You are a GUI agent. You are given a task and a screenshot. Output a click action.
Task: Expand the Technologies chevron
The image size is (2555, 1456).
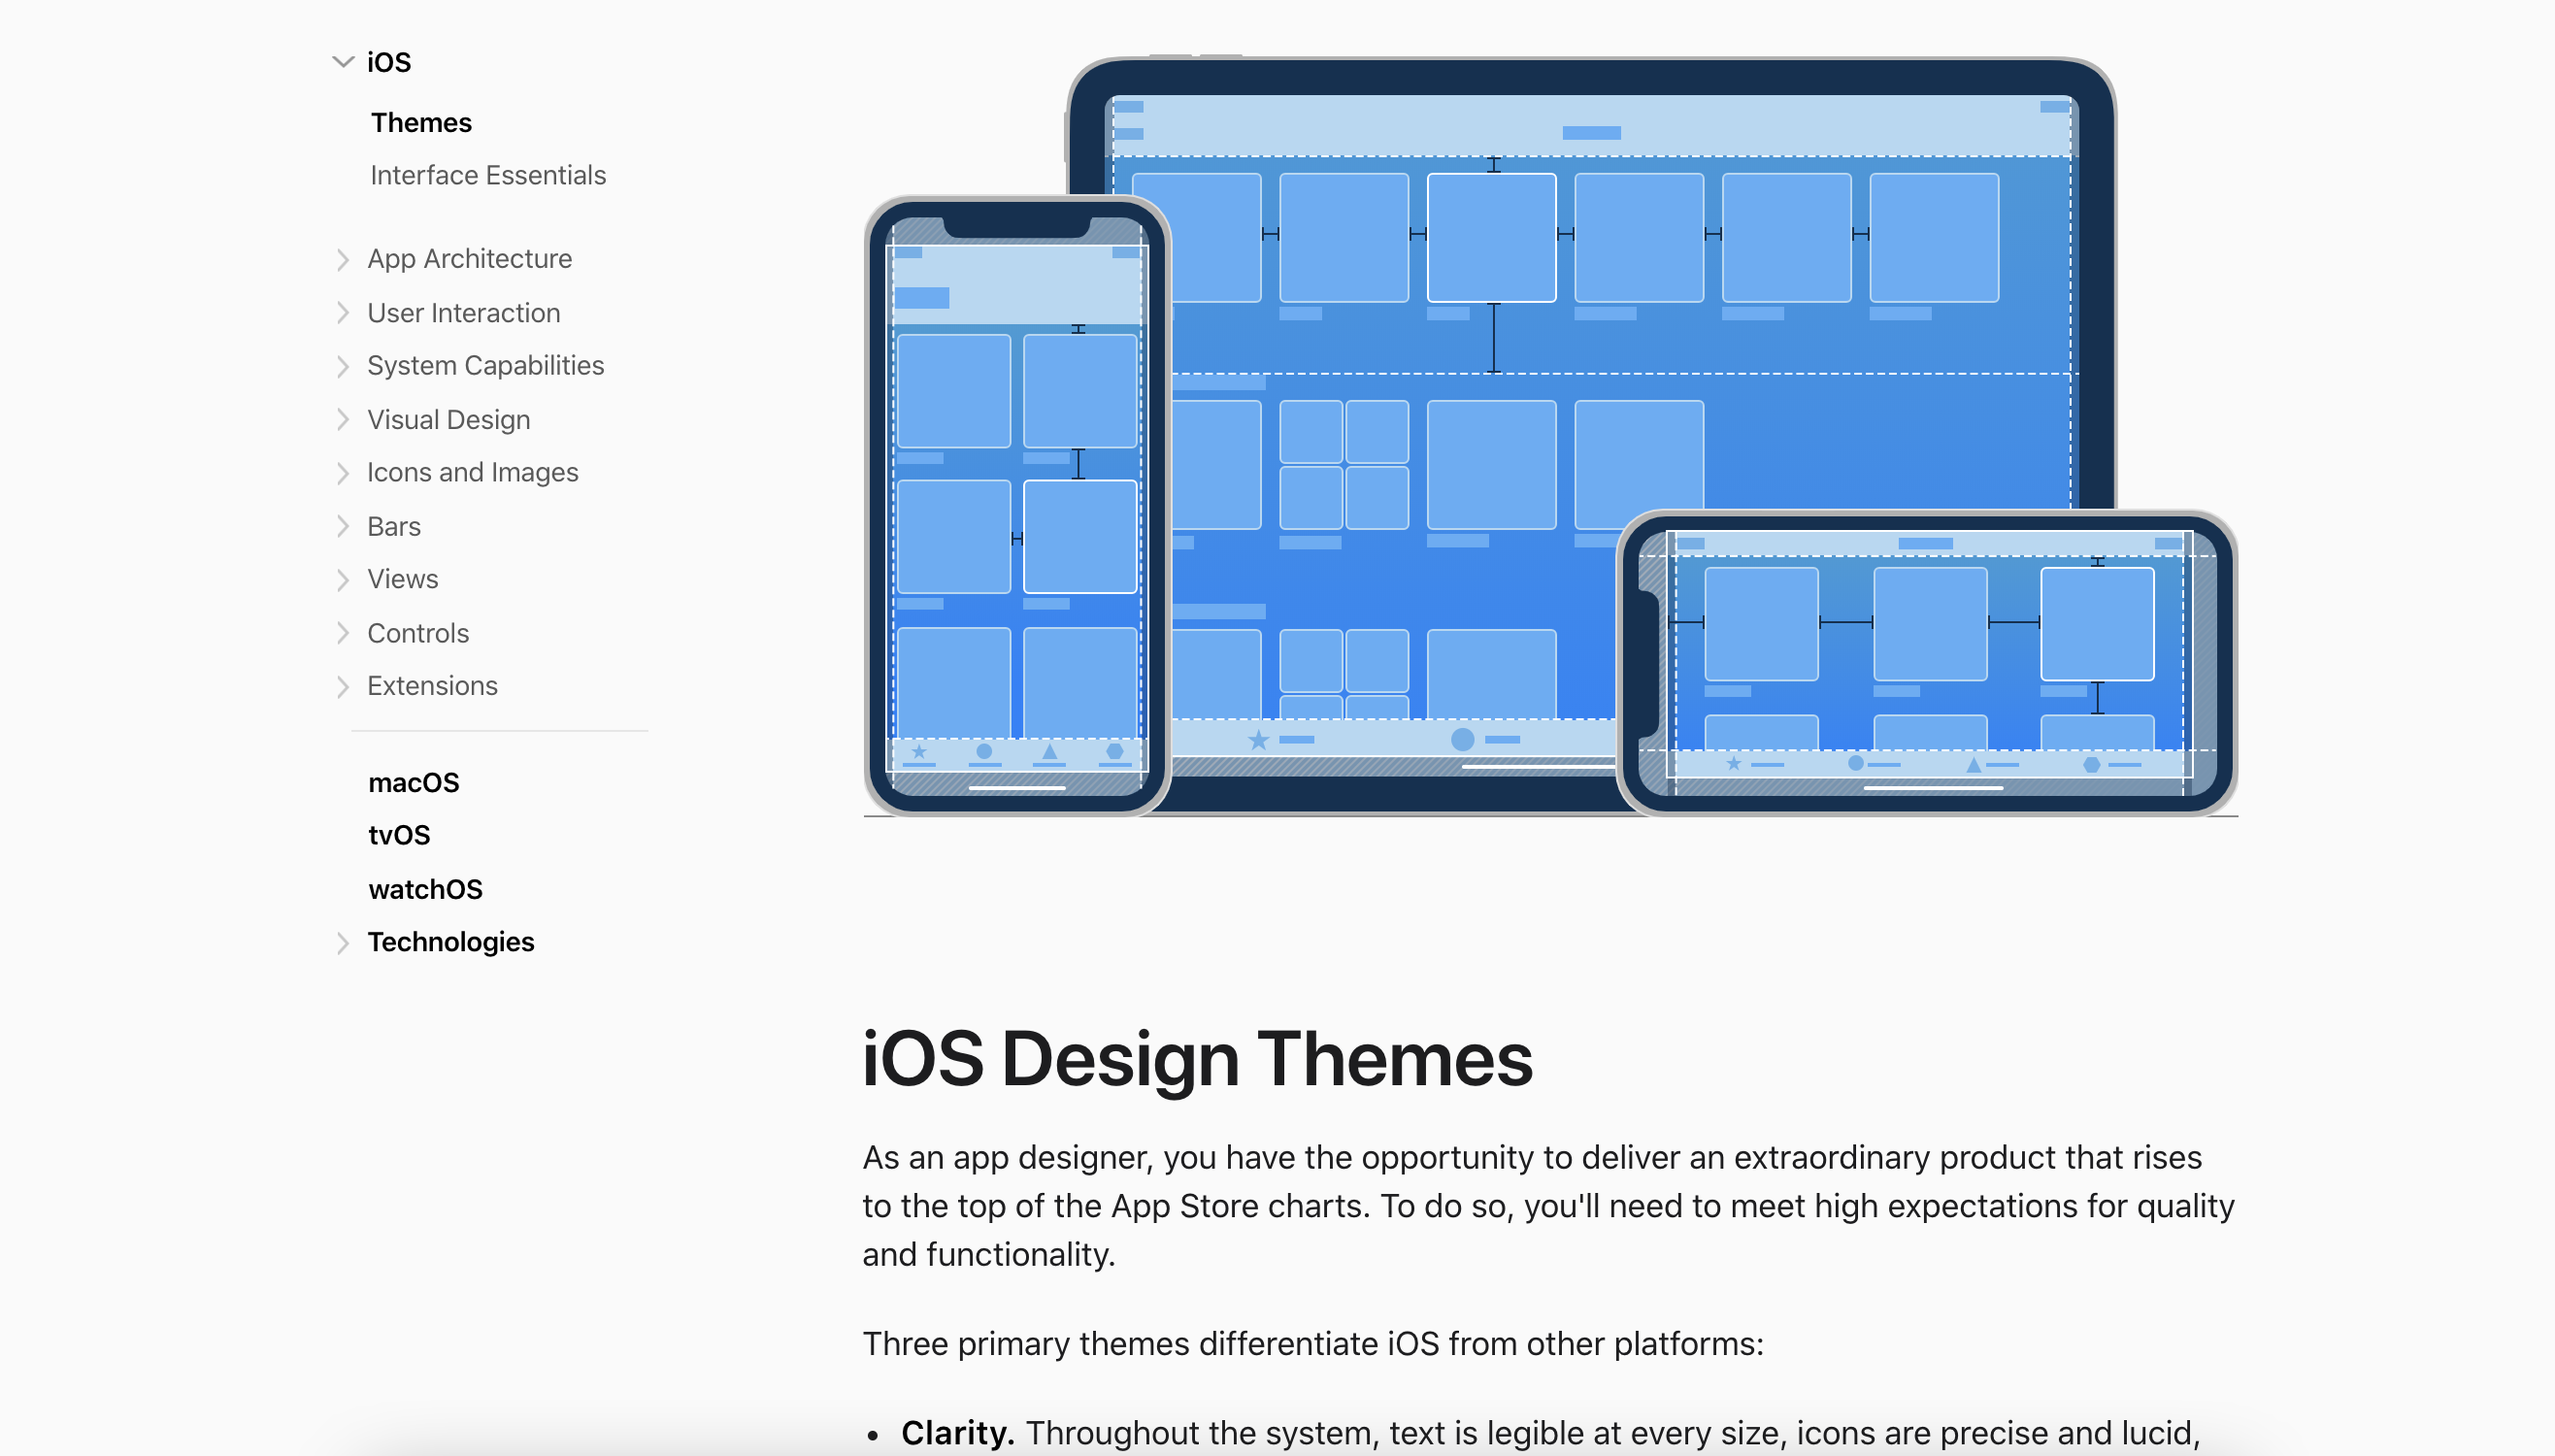click(342, 943)
